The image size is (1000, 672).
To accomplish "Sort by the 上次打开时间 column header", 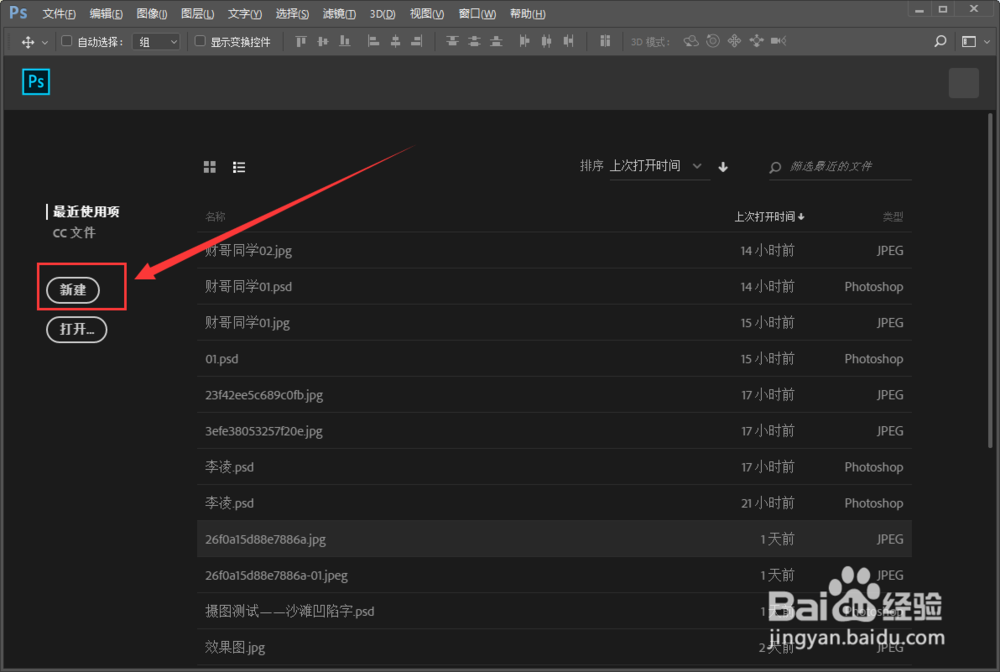I will coord(769,217).
